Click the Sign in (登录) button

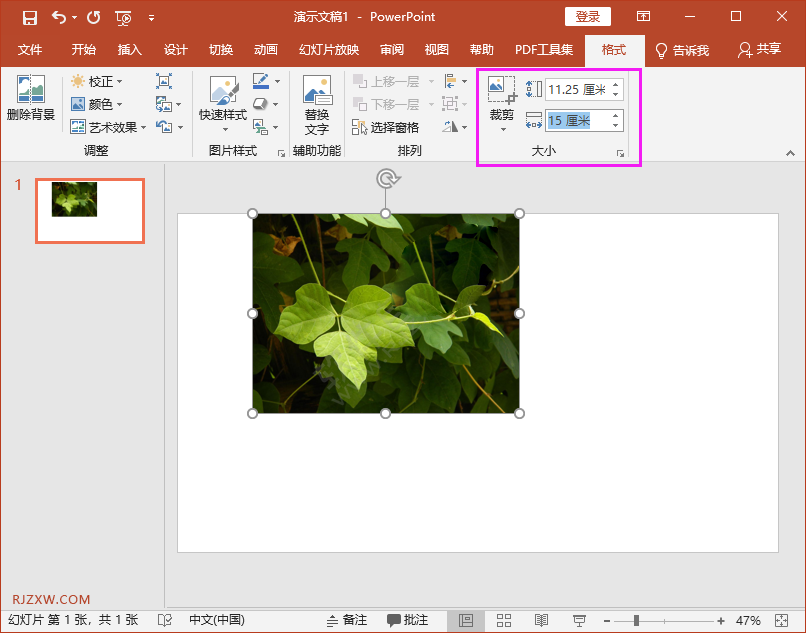pyautogui.click(x=588, y=17)
